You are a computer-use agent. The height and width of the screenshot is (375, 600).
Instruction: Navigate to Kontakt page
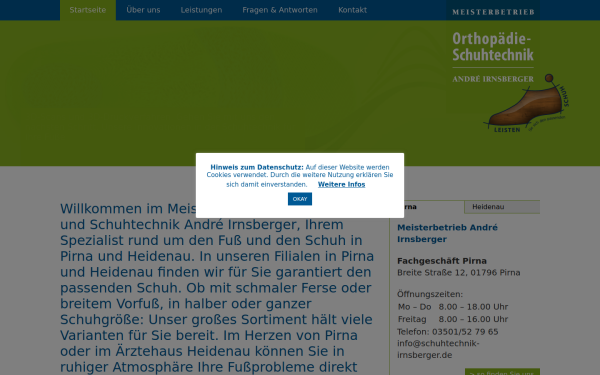[352, 10]
